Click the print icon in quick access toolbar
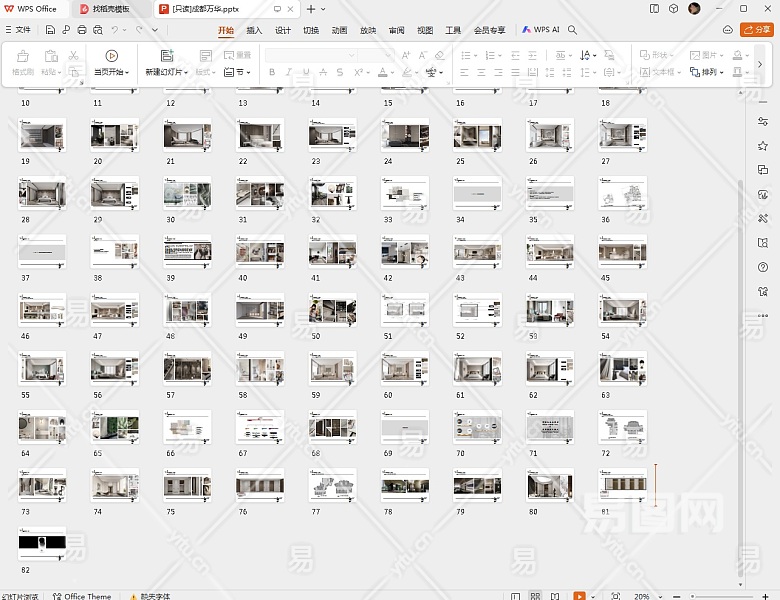This screenshot has width=780, height=600. point(81,30)
